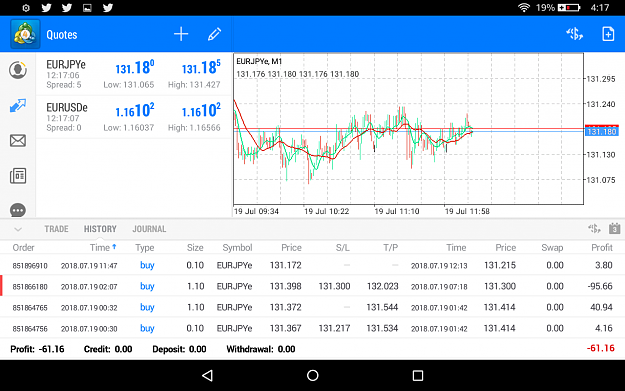This screenshot has height=391, width=625.
Task: Sort history by Size column header
Action: tap(195, 248)
